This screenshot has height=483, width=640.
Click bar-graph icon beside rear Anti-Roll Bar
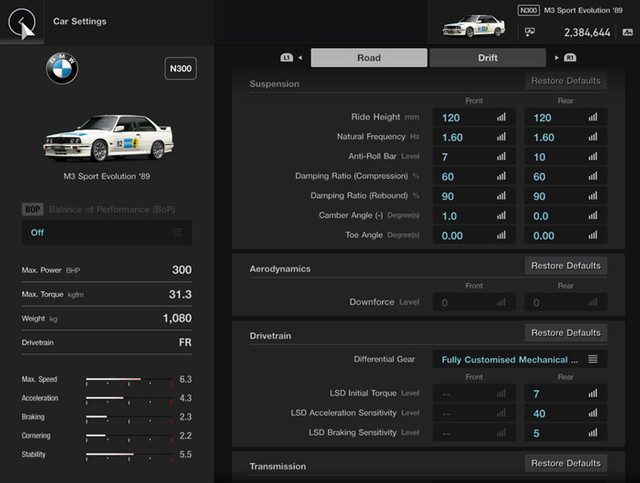(x=593, y=156)
